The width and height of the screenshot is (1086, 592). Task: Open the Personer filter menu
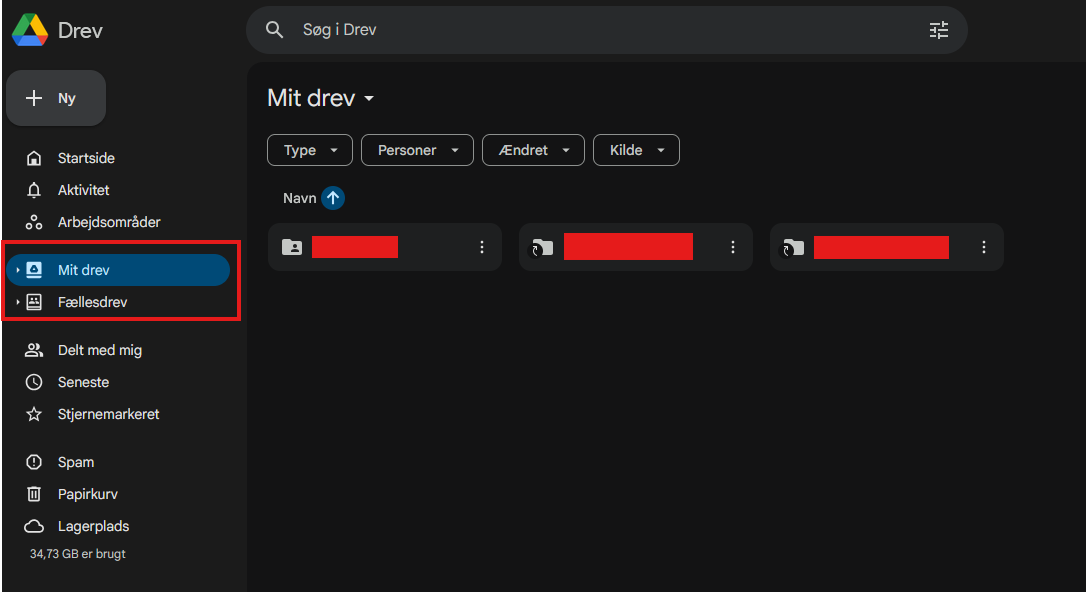tap(417, 150)
